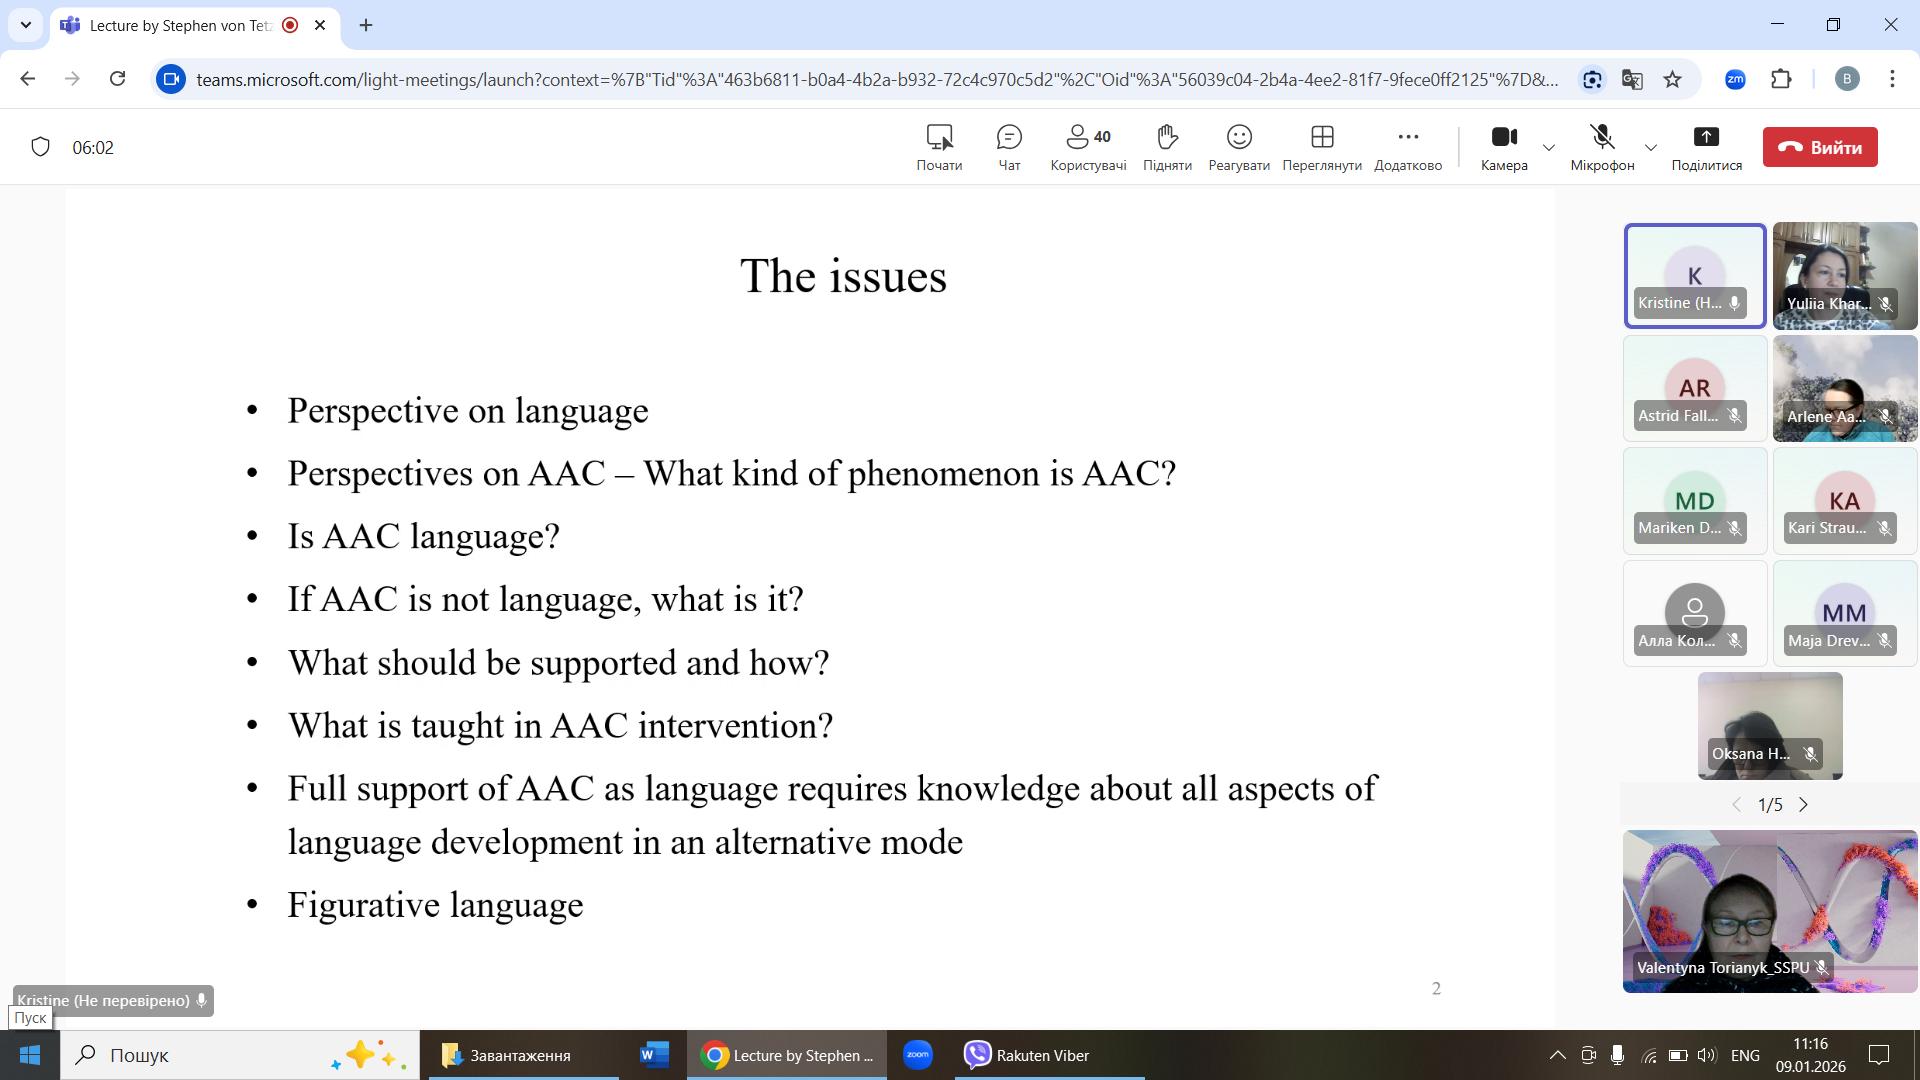Expand the microphone options dropdown arrow
1920x1080 pixels.
(x=1651, y=147)
